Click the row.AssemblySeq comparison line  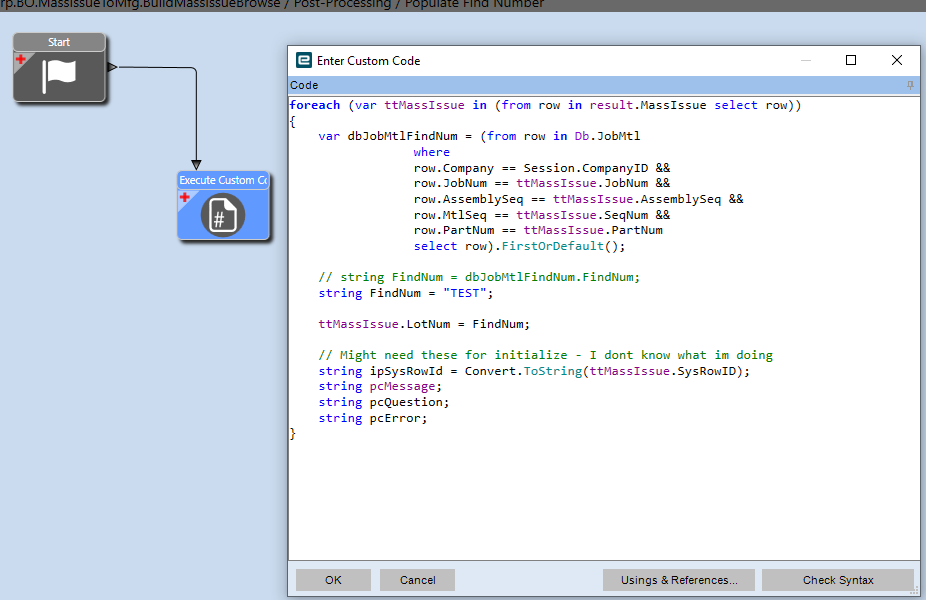[578, 199]
